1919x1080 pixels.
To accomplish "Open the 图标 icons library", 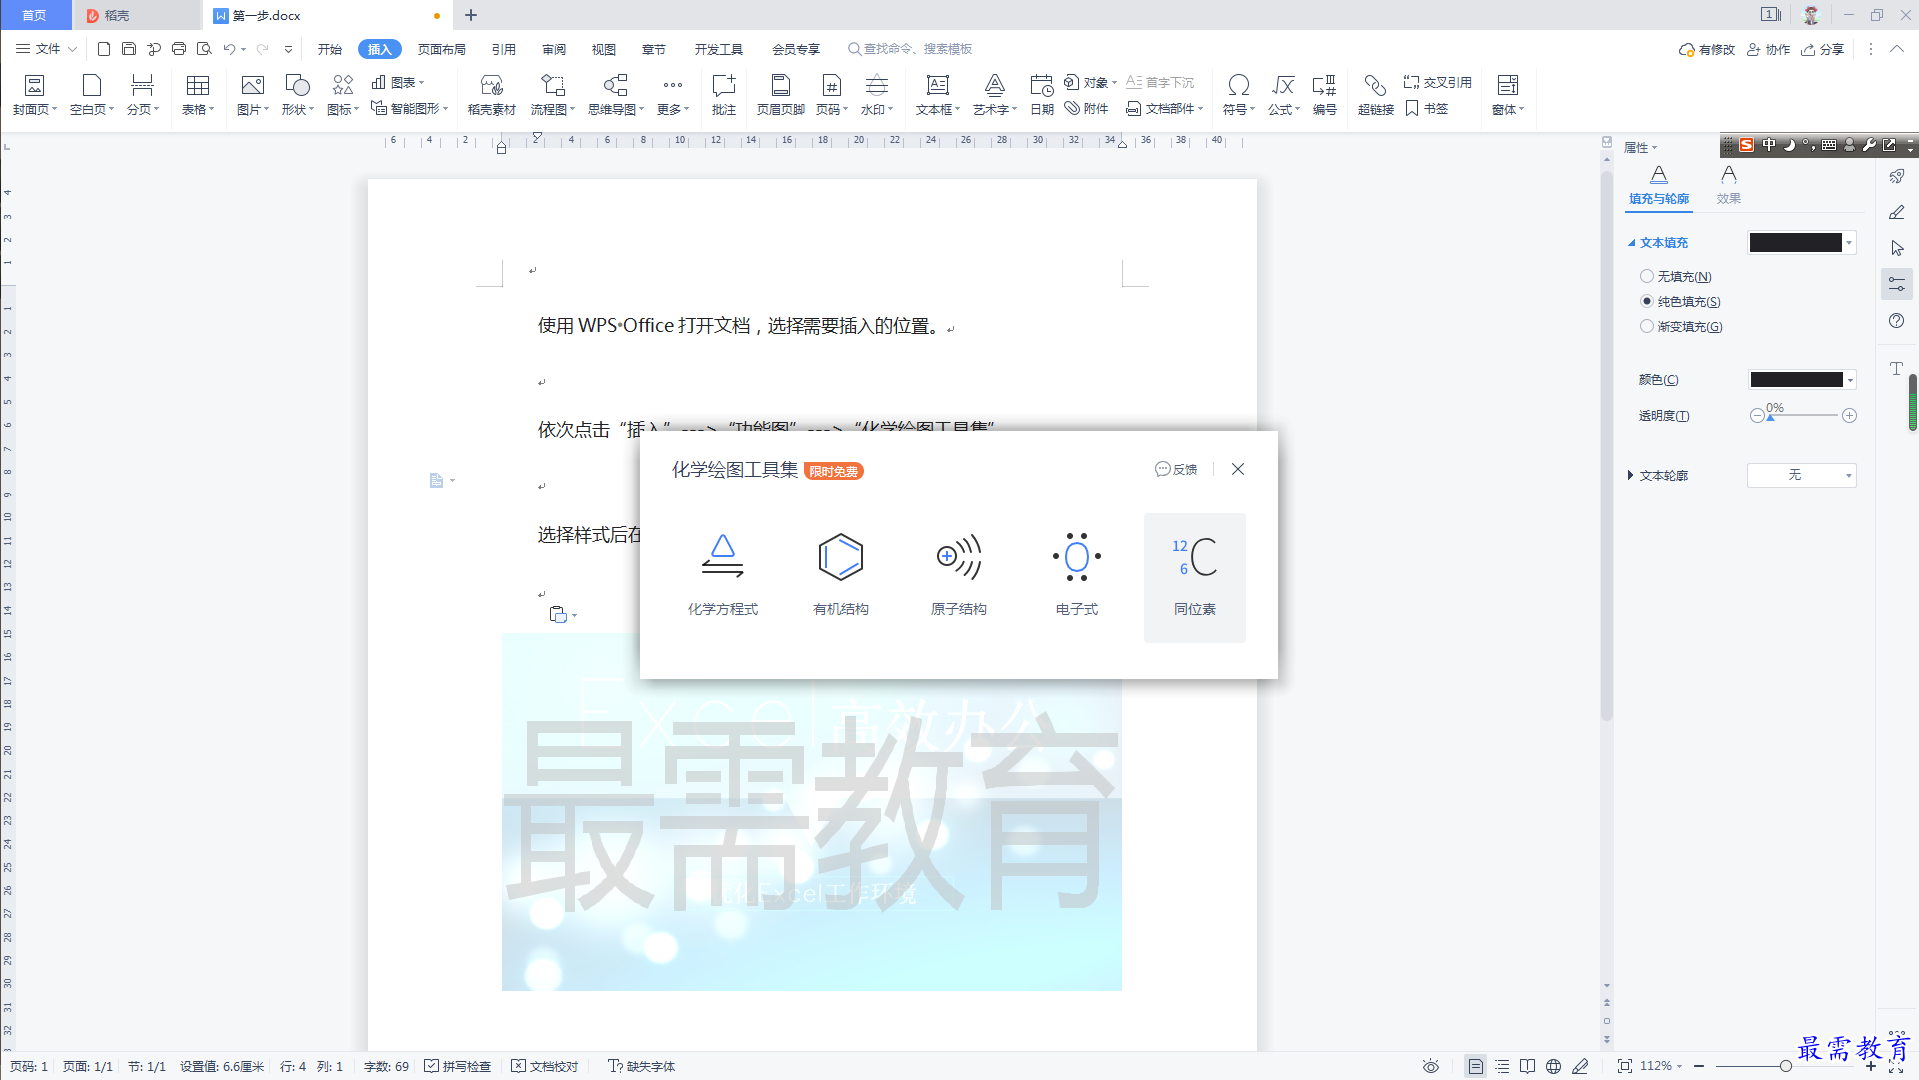I will tap(343, 95).
